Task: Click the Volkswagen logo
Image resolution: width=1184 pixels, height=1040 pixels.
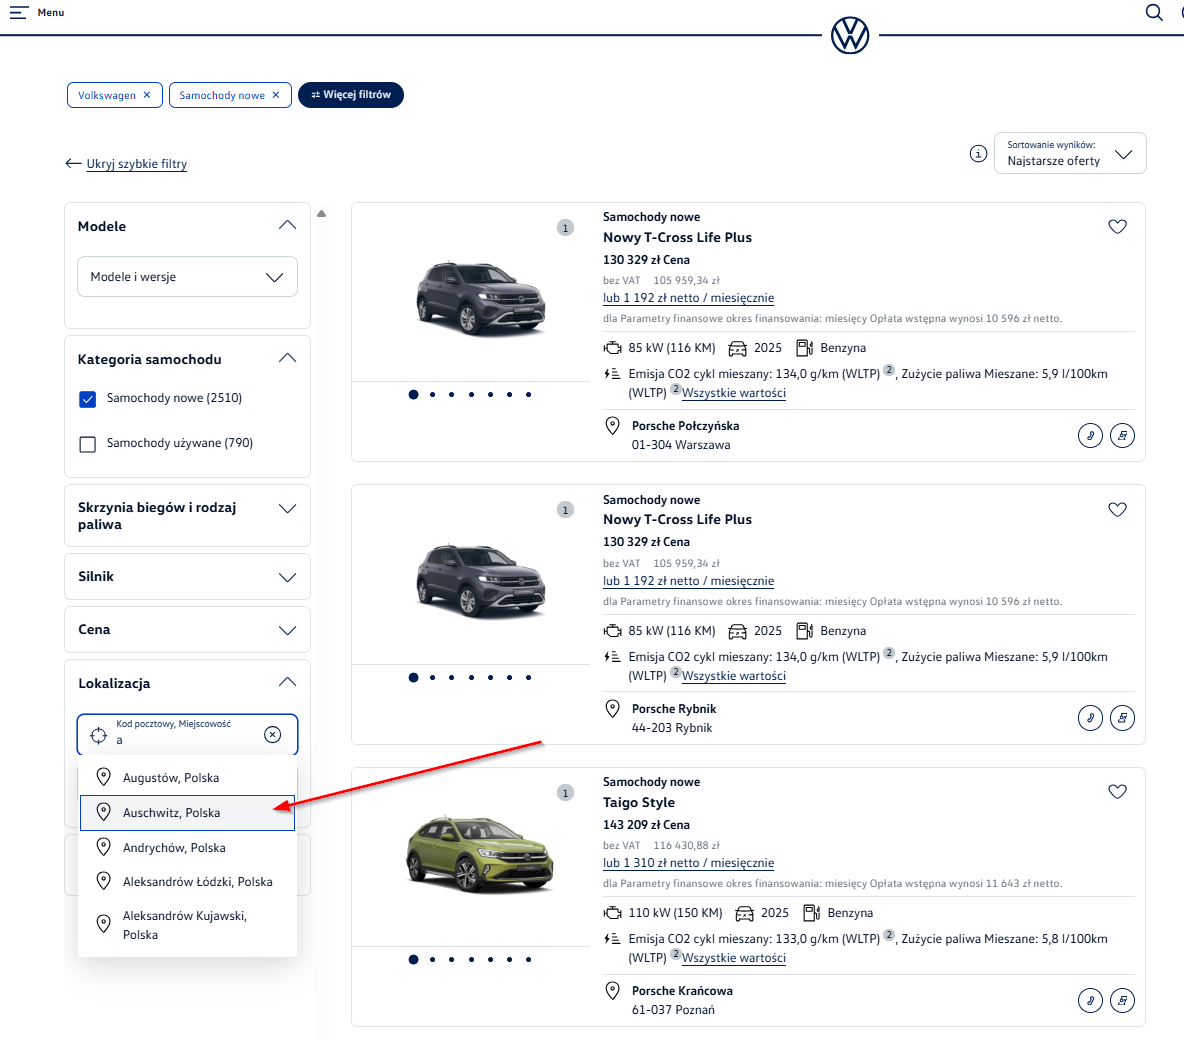Action: pos(849,35)
